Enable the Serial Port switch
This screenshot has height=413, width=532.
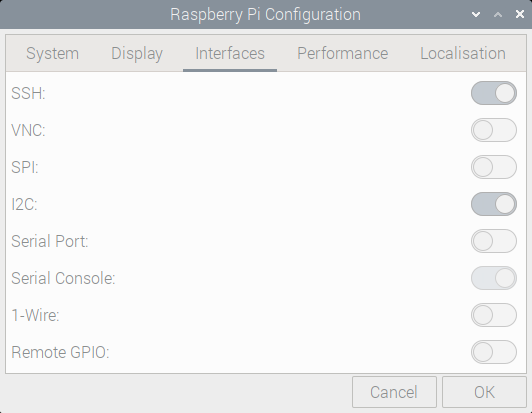[494, 241]
